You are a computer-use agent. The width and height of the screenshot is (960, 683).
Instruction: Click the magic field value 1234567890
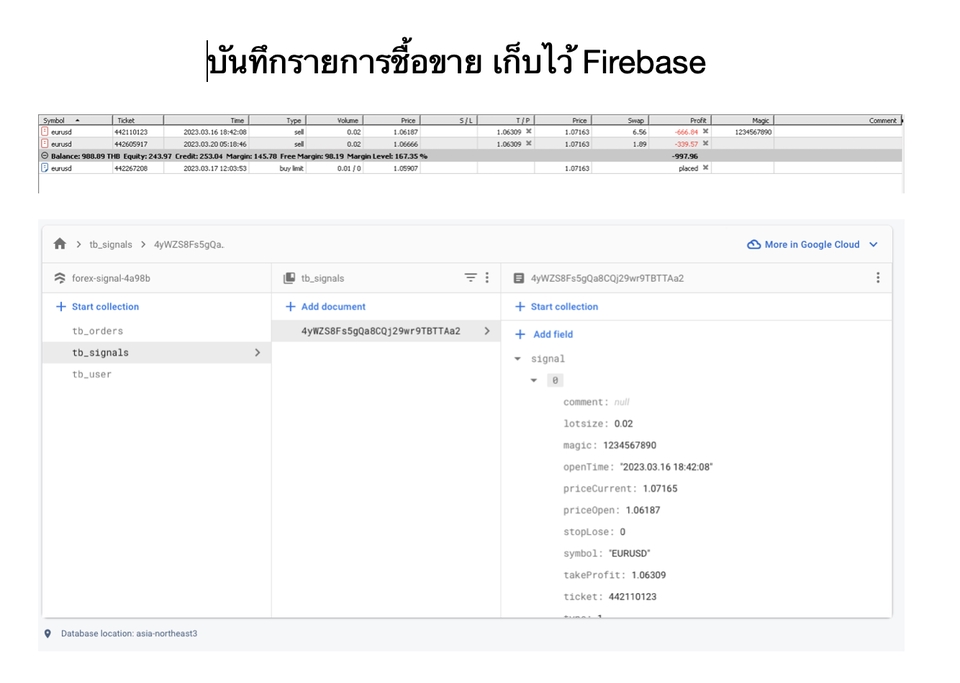[629, 446]
